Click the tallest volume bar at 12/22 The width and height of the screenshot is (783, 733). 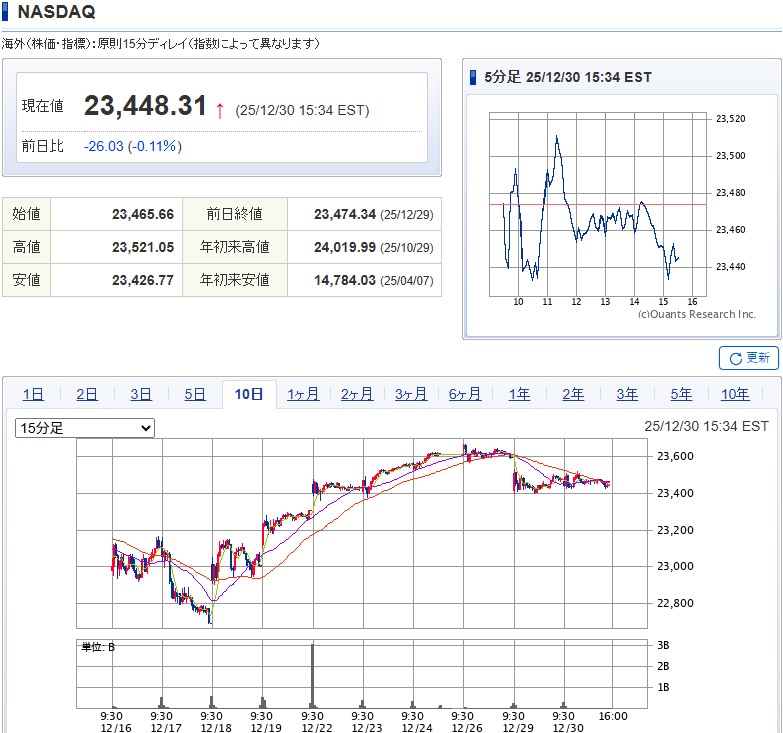point(313,675)
